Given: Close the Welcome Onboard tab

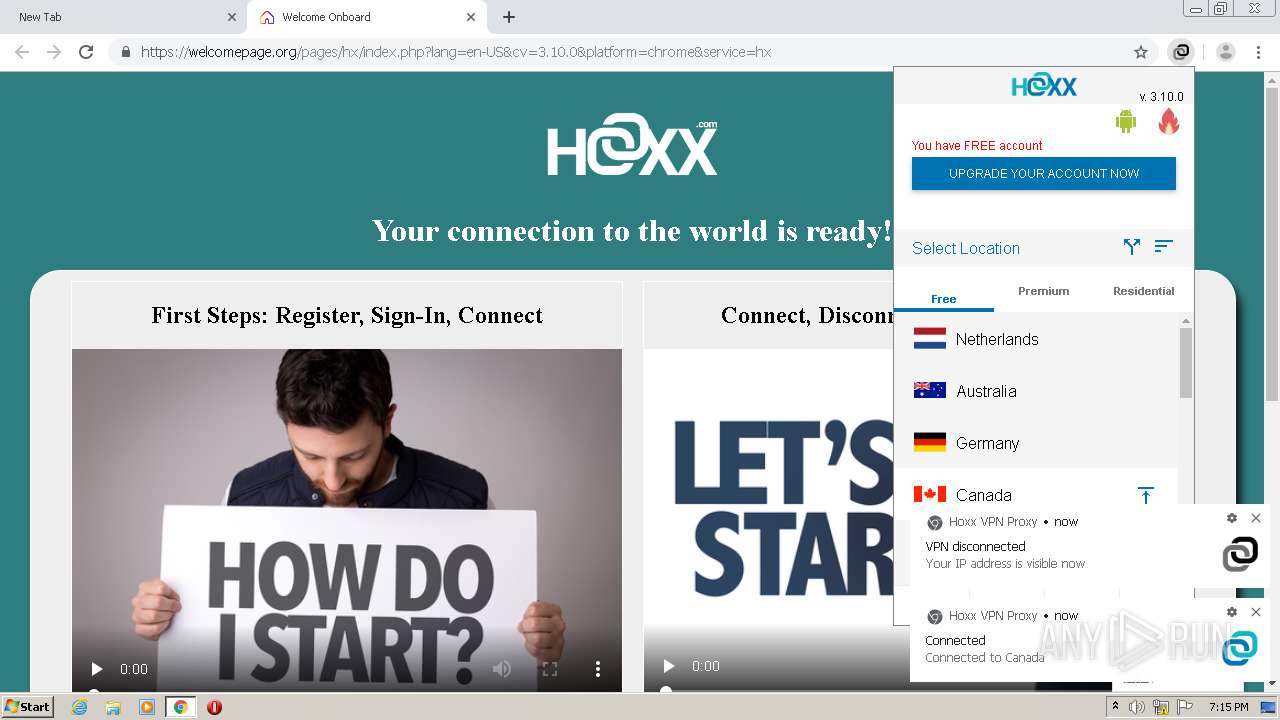Looking at the screenshot, I should [471, 17].
